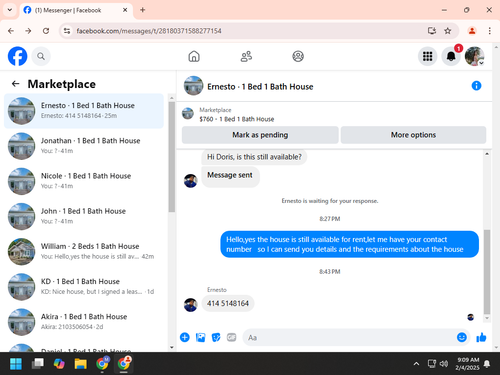Open the Notifications bell
The height and width of the screenshot is (375, 500).
pyautogui.click(x=451, y=56)
